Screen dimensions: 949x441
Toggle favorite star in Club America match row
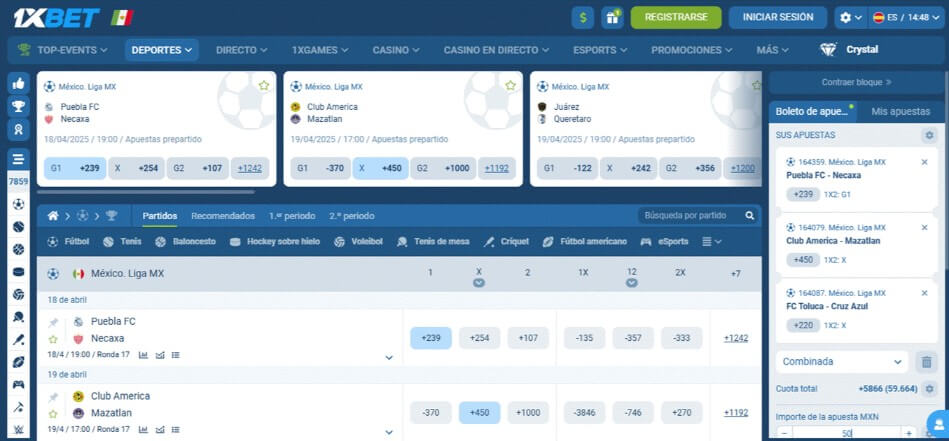53,414
